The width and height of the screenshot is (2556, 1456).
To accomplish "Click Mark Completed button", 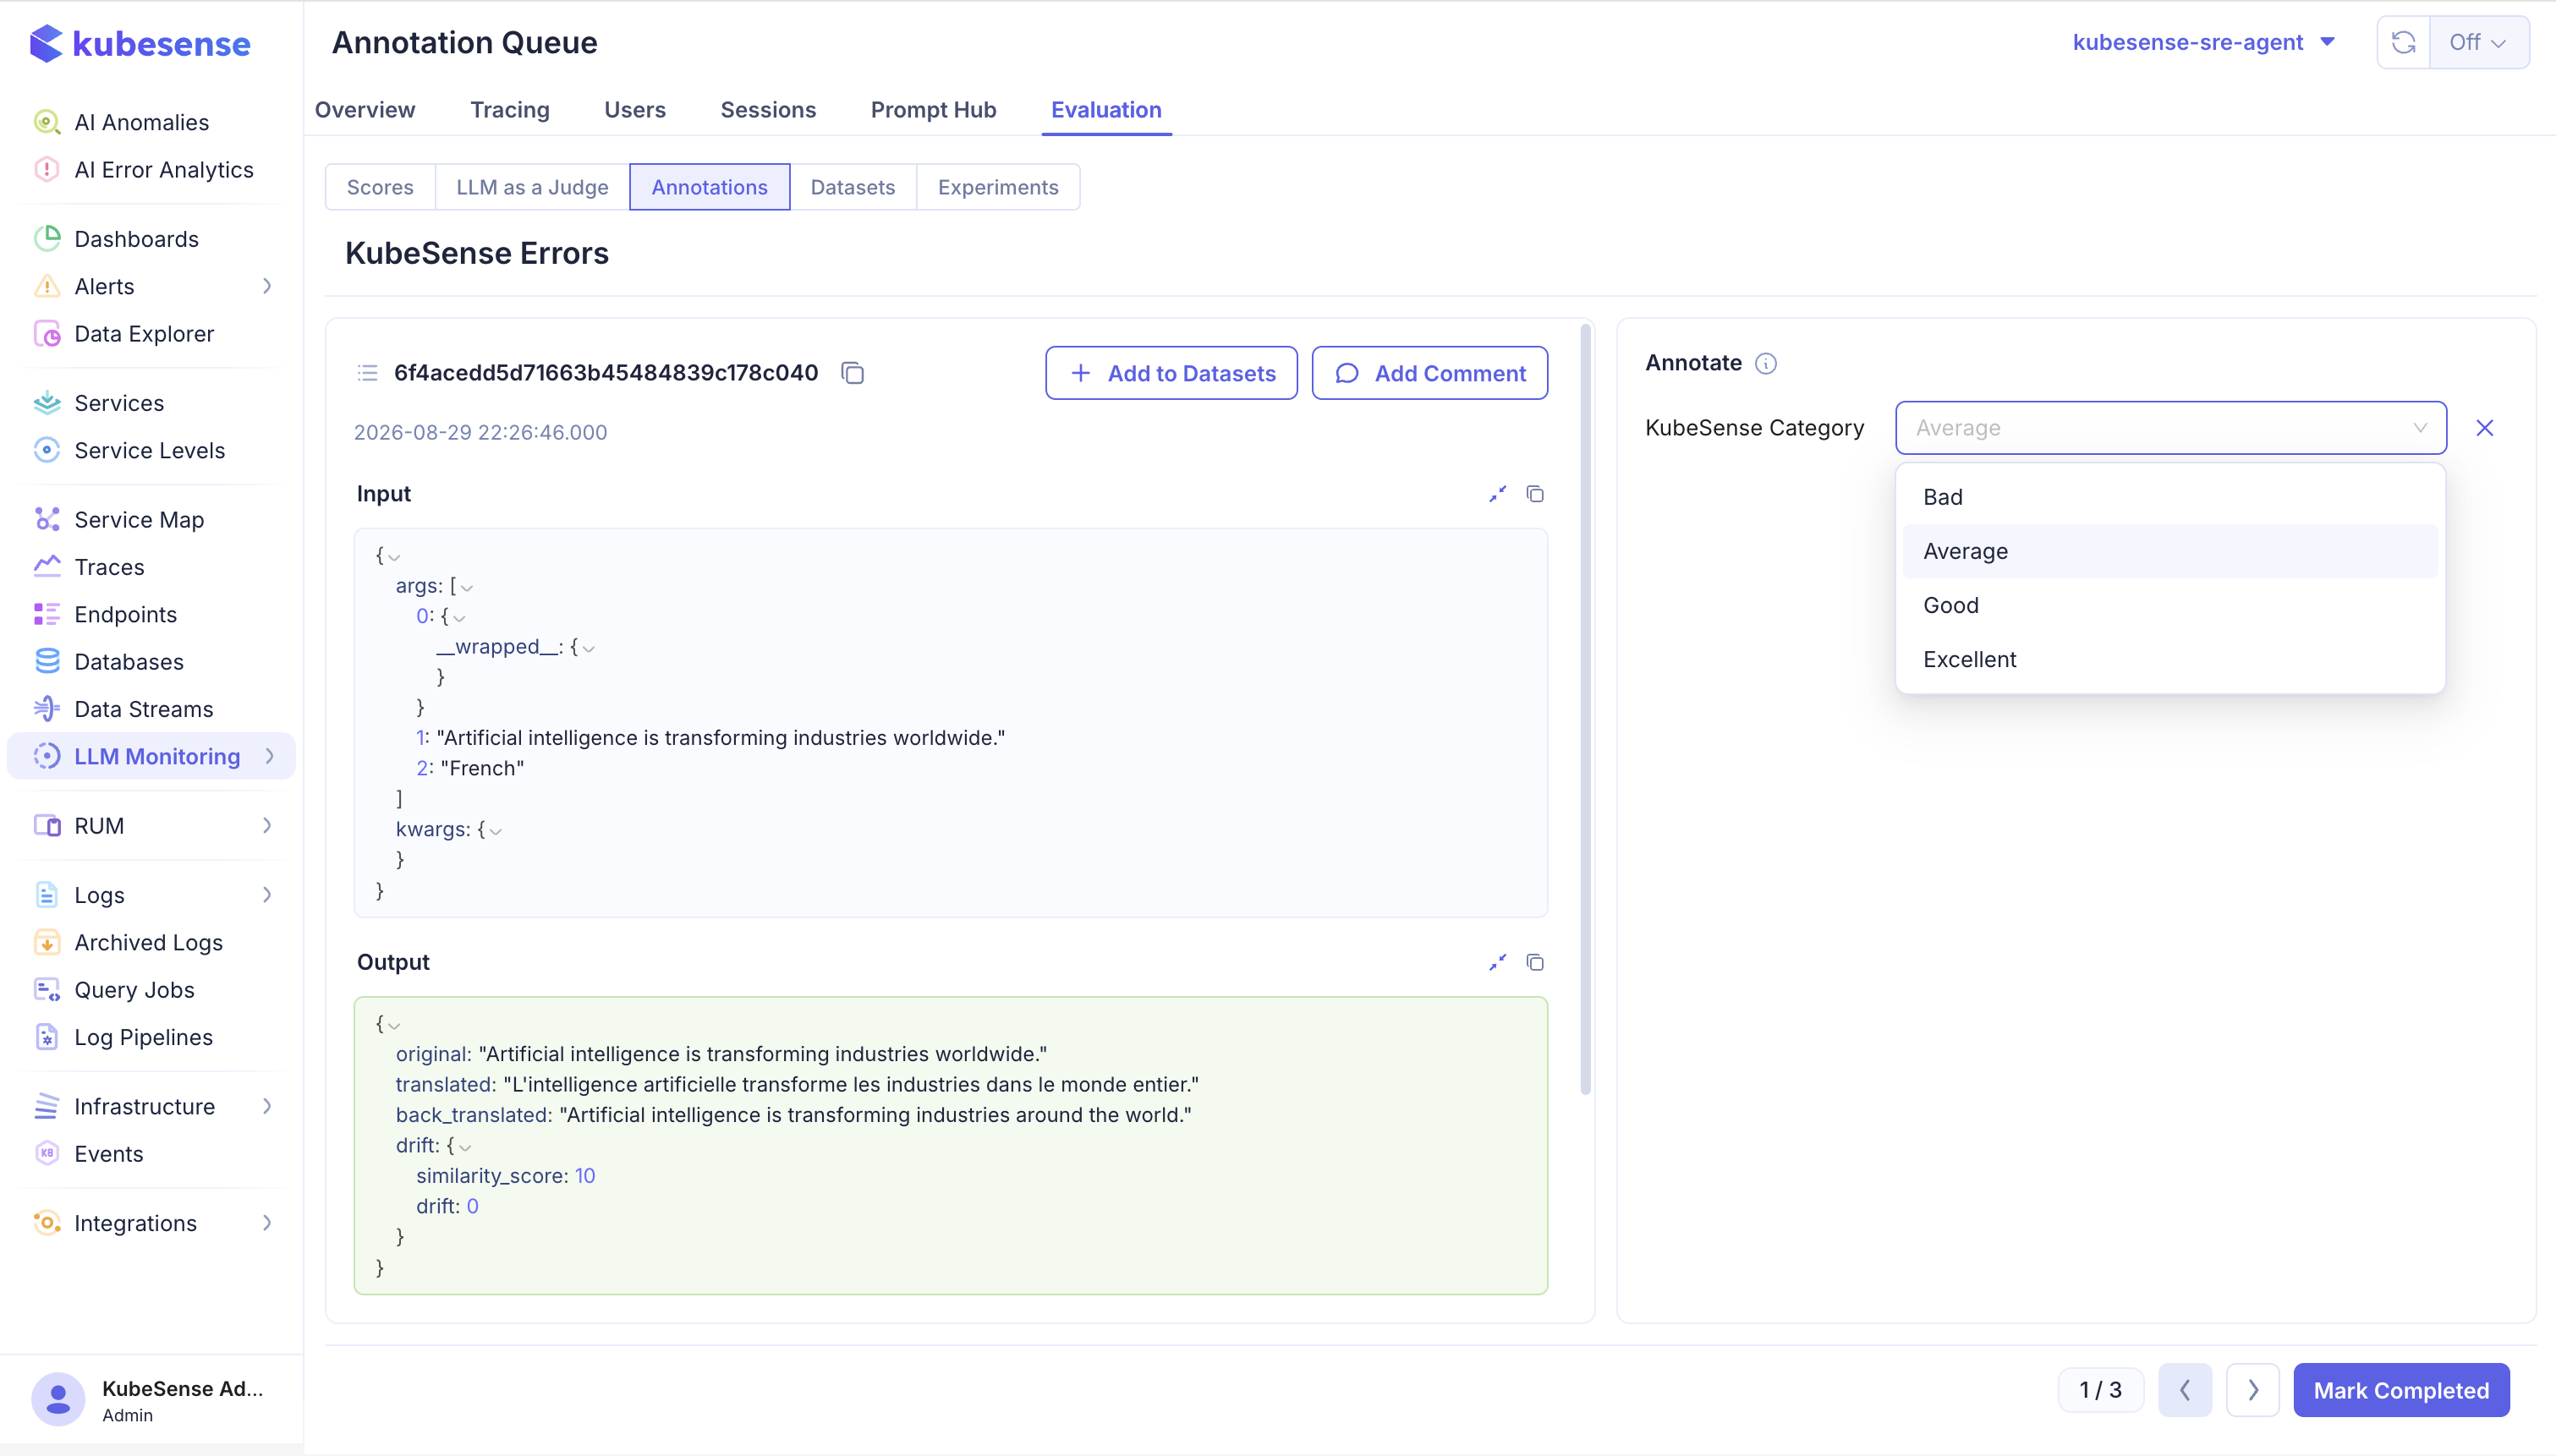I will click(x=2401, y=1390).
